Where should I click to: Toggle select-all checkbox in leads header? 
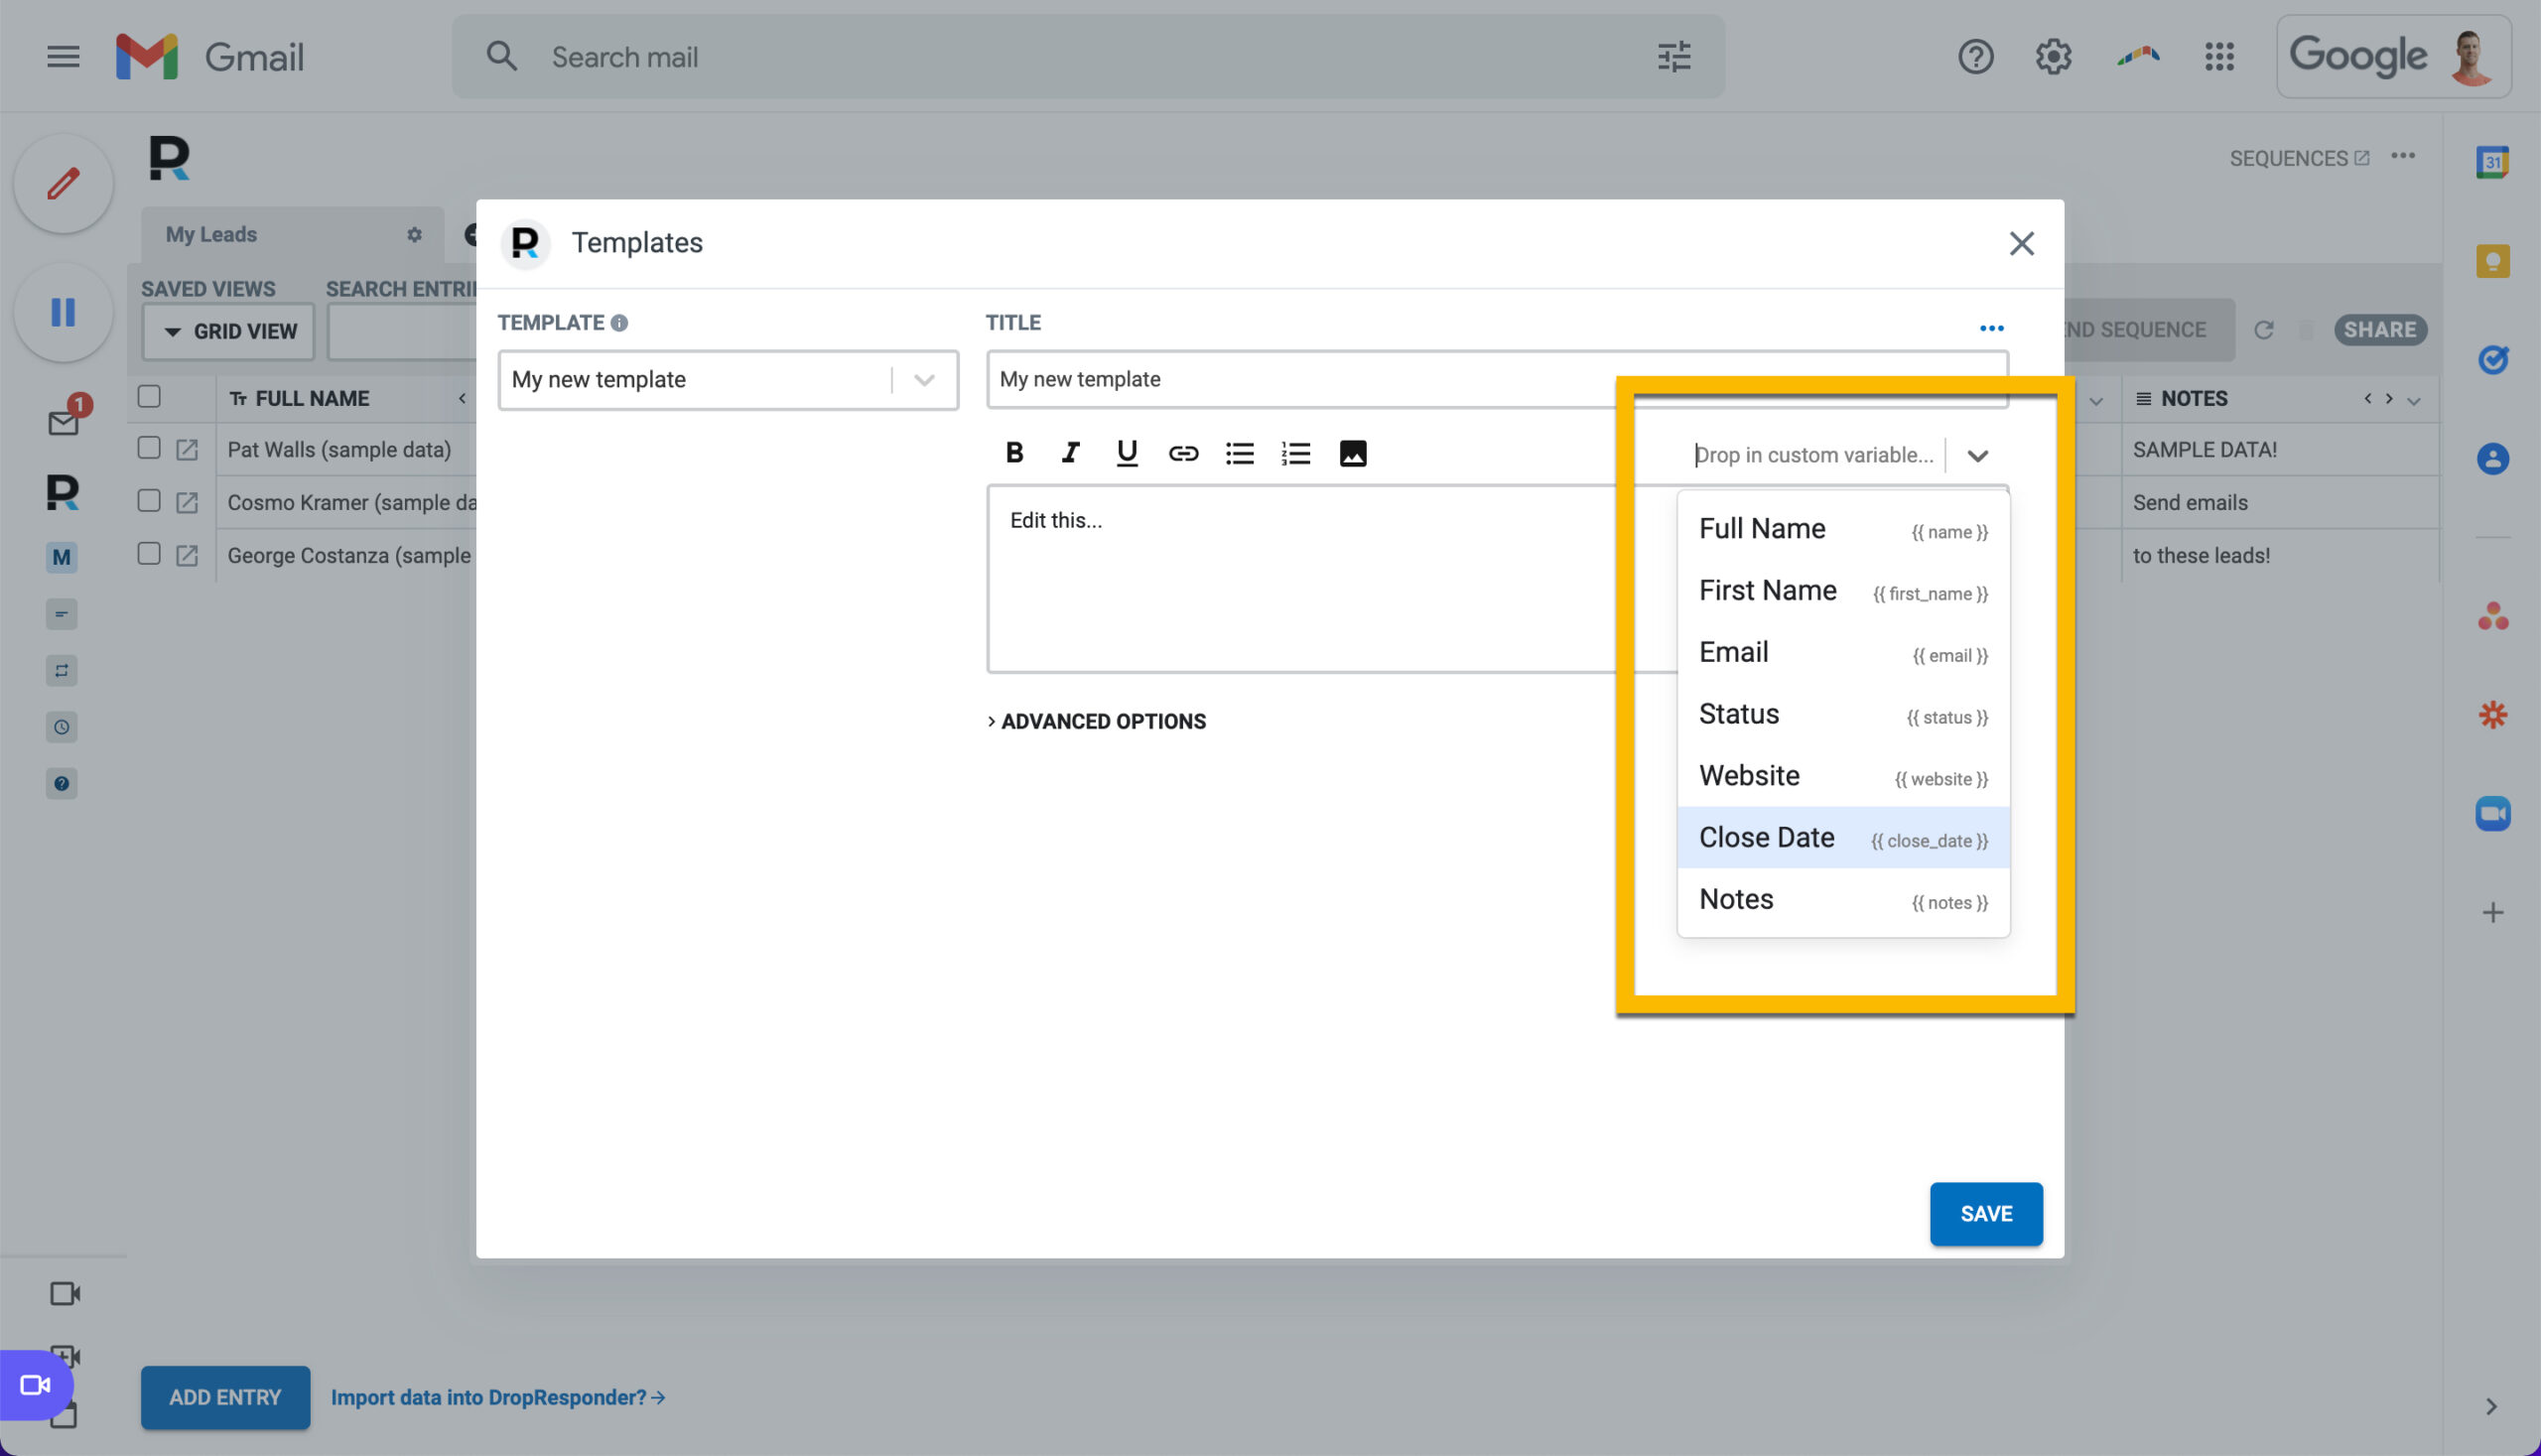tap(149, 396)
